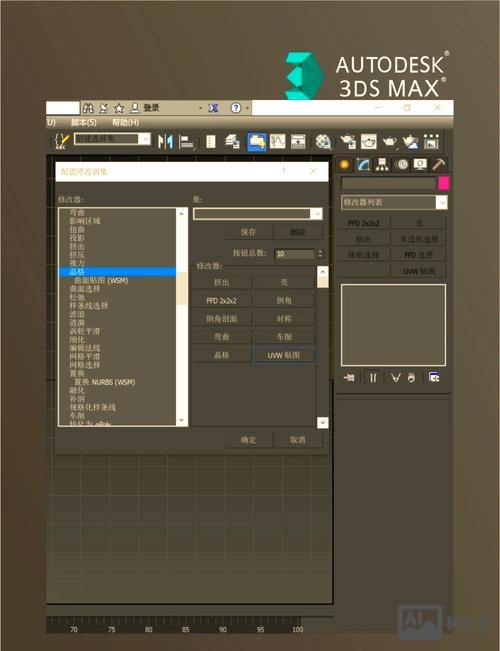The image size is (500, 651).
Task: Open Rendered Frame Window teapot icon
Action: pyautogui.click(x=368, y=142)
